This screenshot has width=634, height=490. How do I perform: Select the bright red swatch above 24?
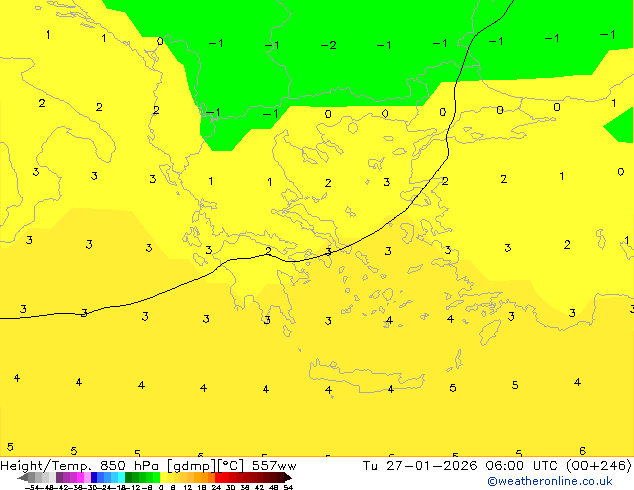point(218,477)
